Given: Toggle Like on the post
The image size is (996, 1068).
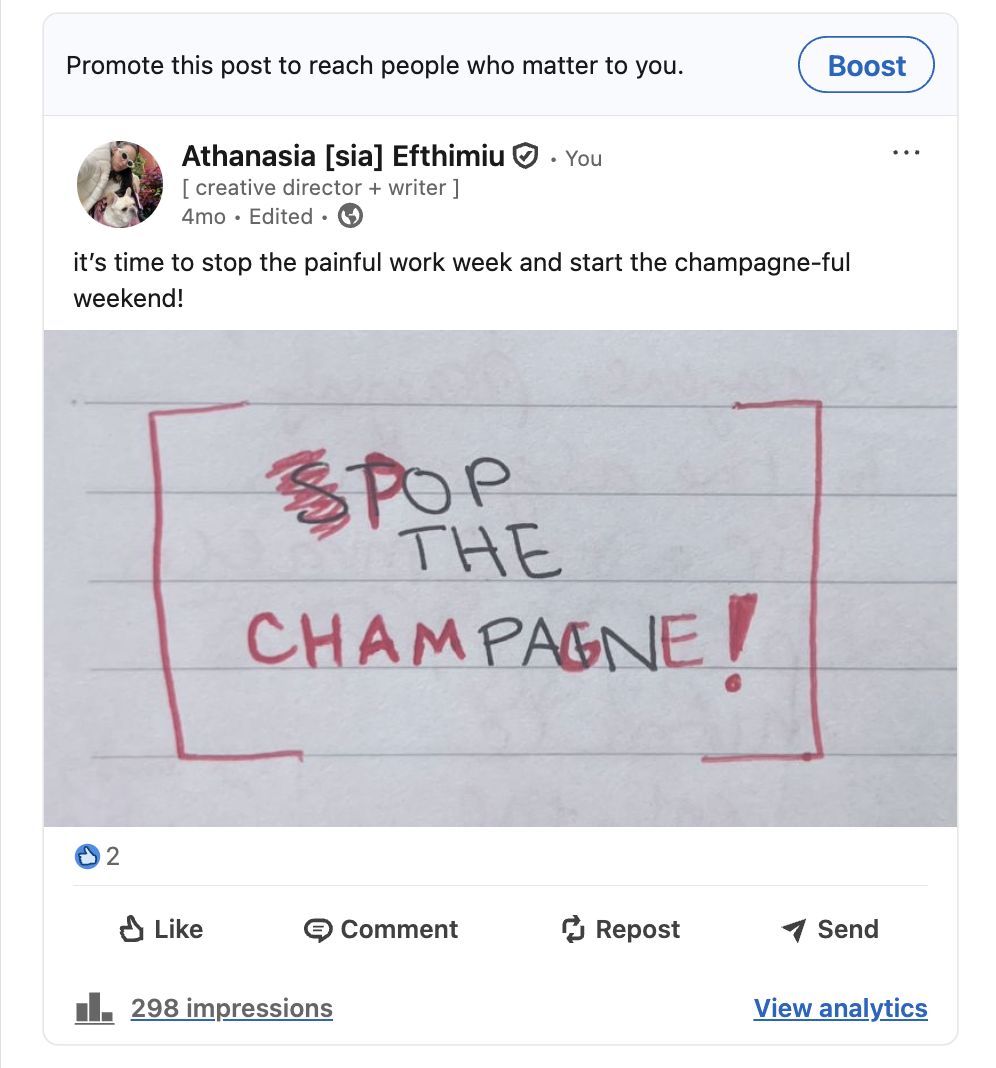Looking at the screenshot, I should [161, 929].
